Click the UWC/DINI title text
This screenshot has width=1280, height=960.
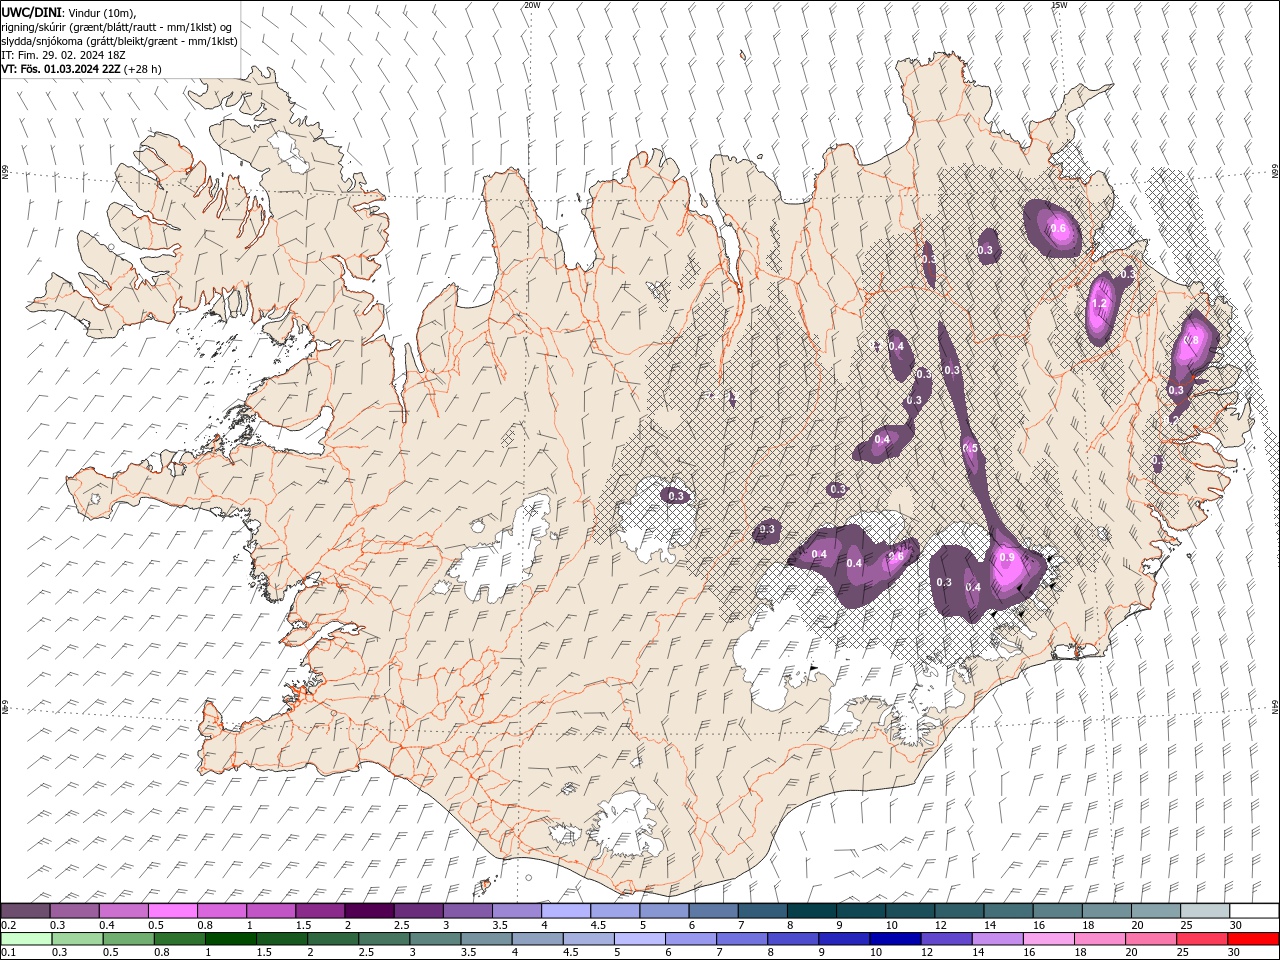point(31,12)
